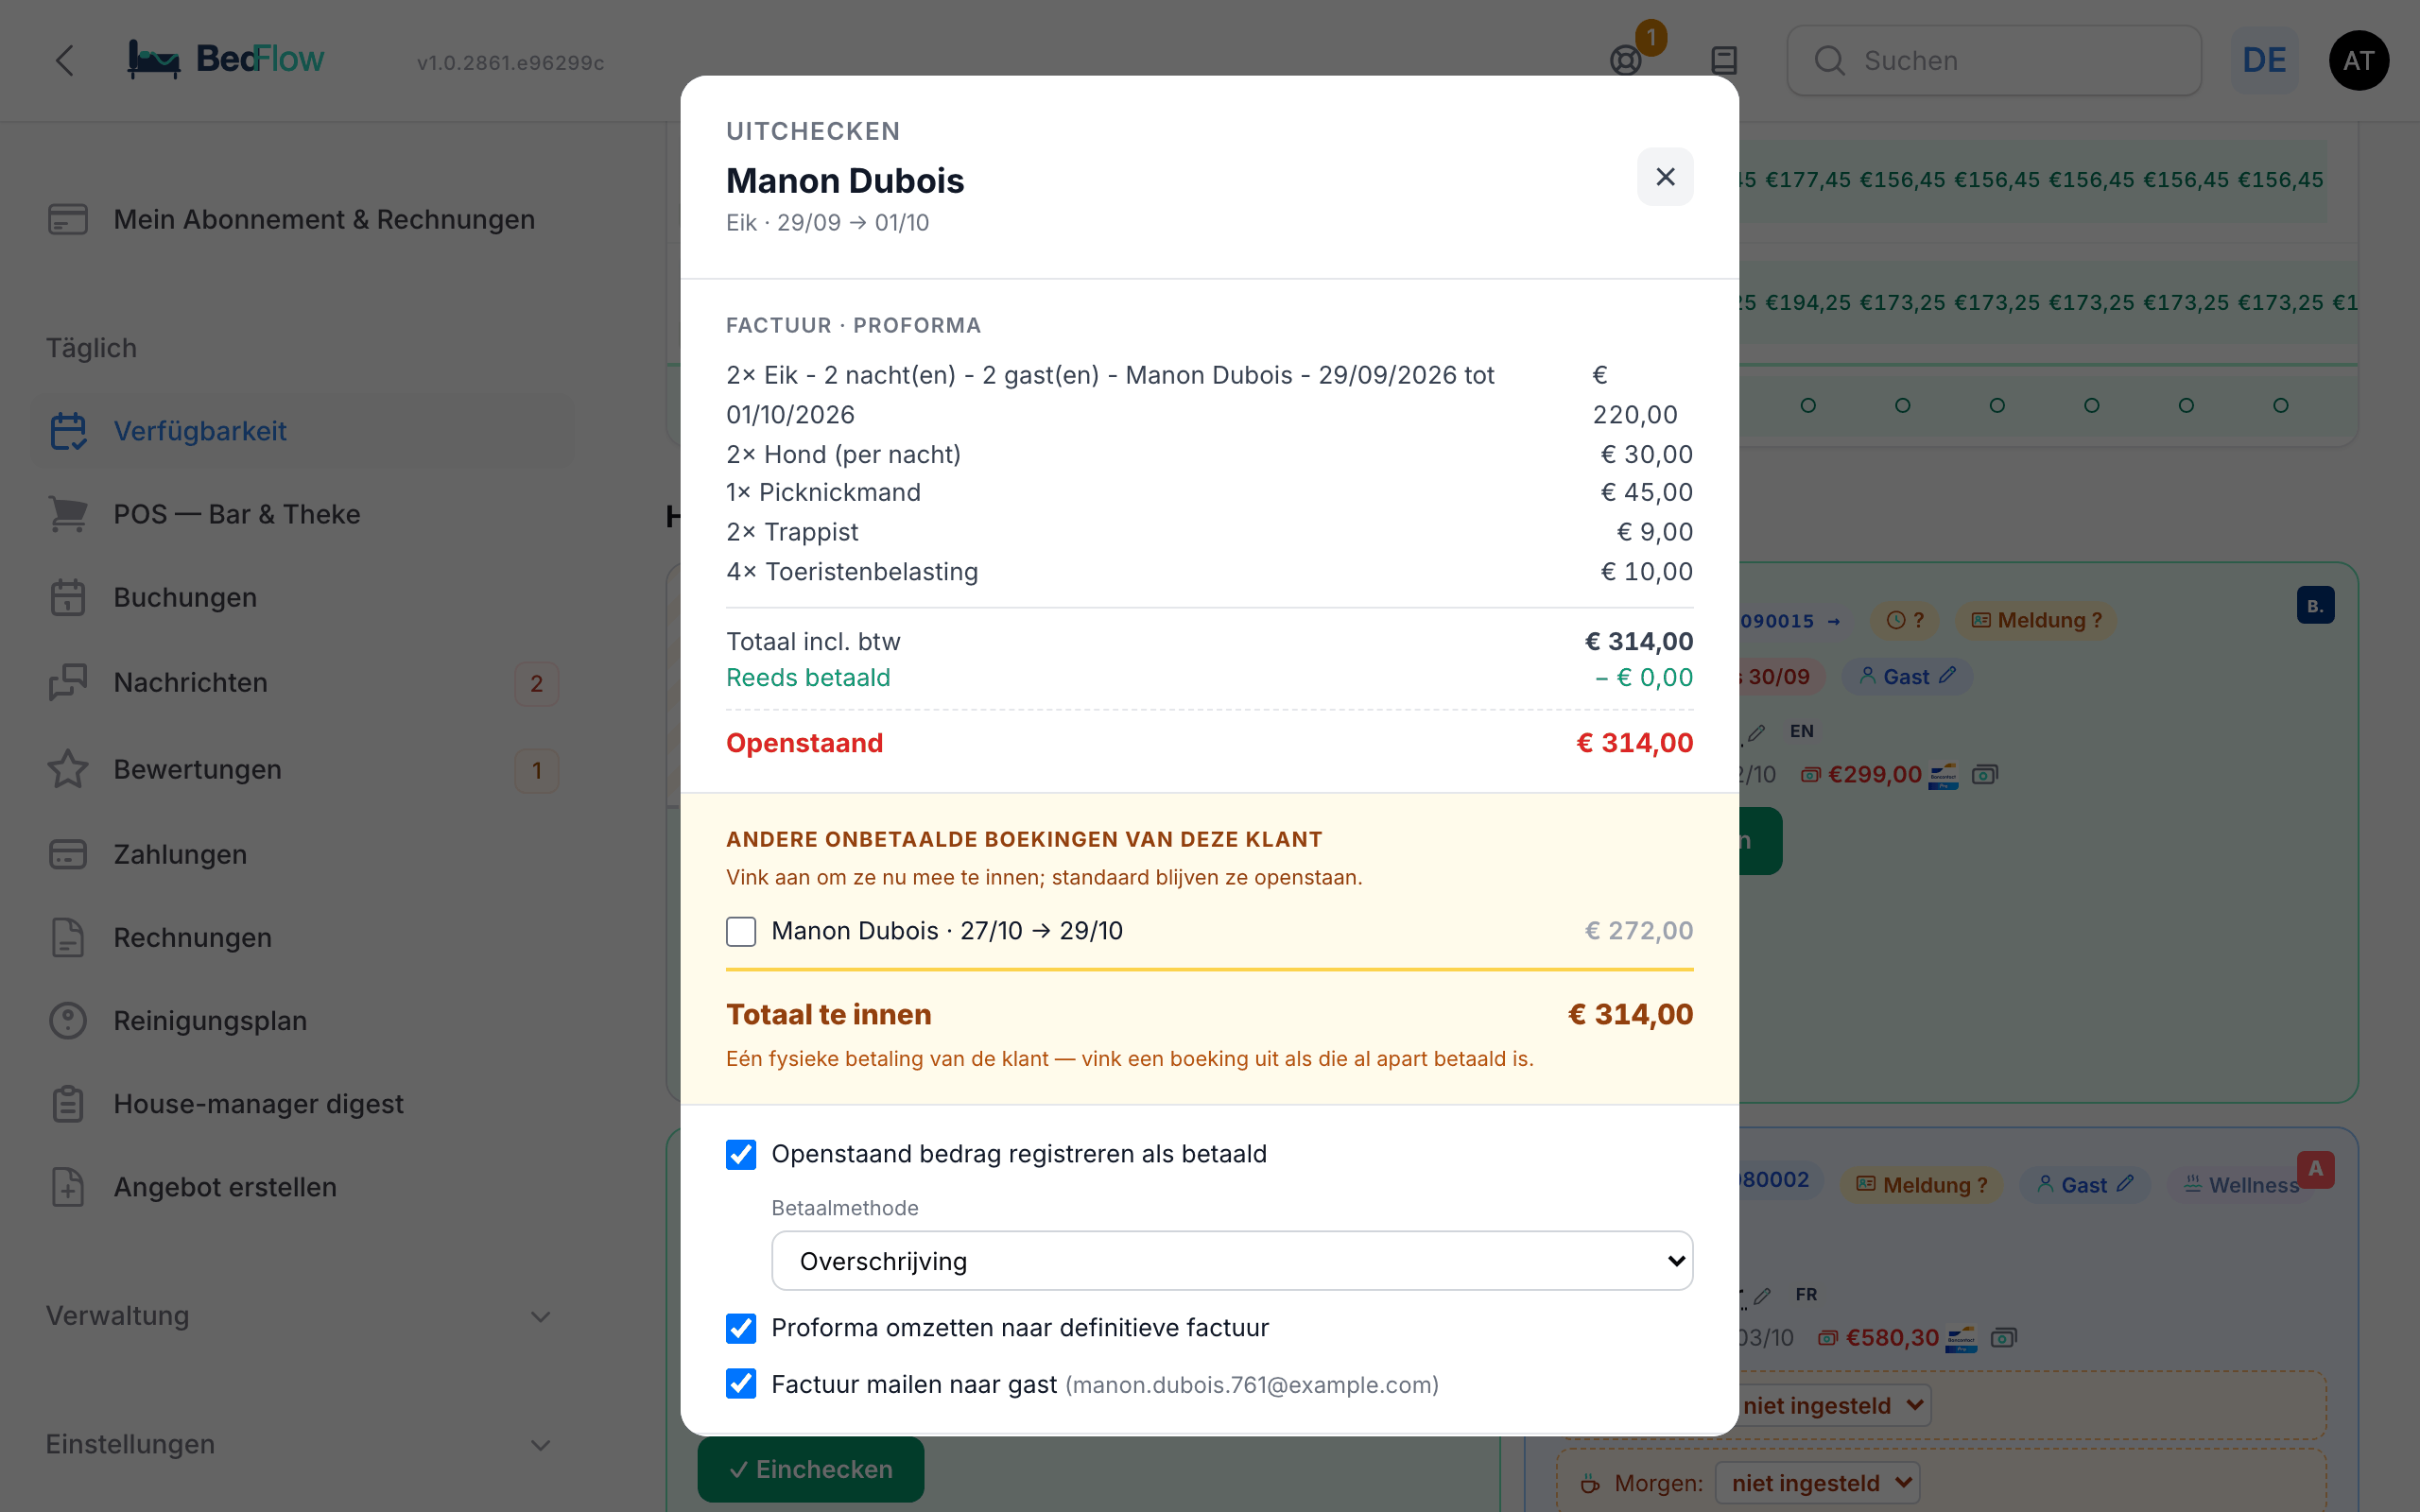This screenshot has height=1512, width=2420.
Task: Click the House-manager digest clipboard icon
Action: coord(68,1103)
